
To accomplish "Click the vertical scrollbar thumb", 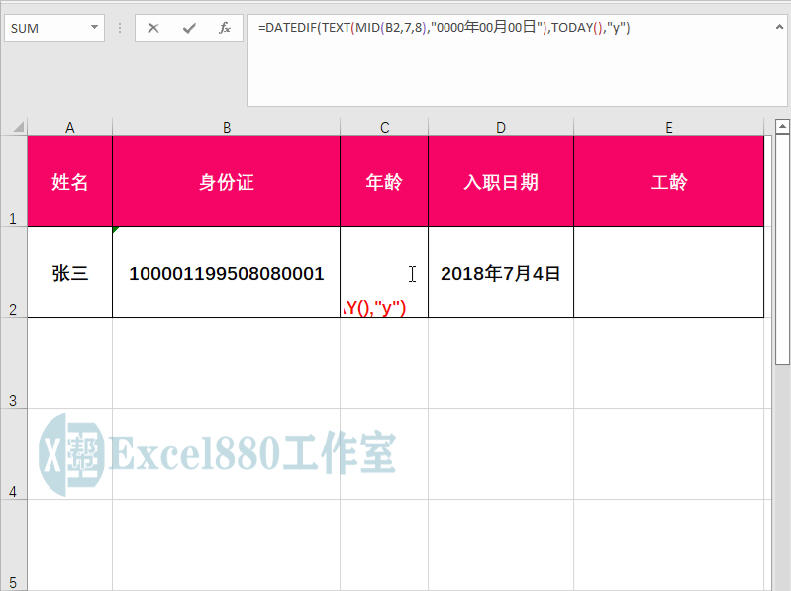I will [782, 249].
